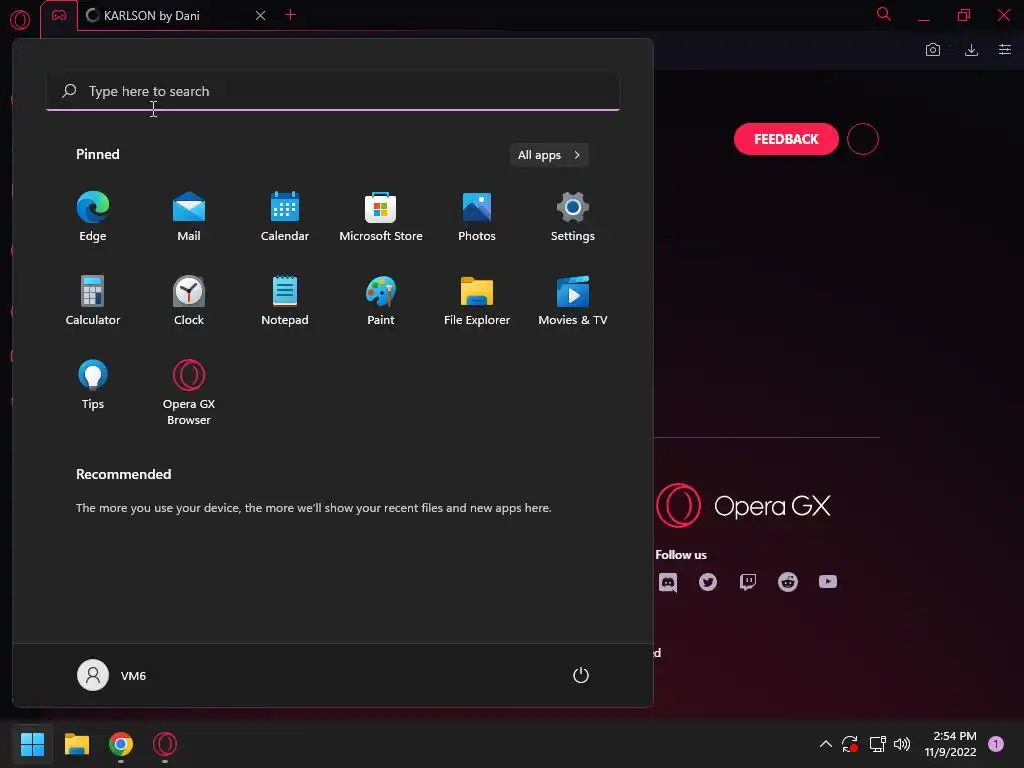Open Opera GX Reddit link

click(788, 582)
